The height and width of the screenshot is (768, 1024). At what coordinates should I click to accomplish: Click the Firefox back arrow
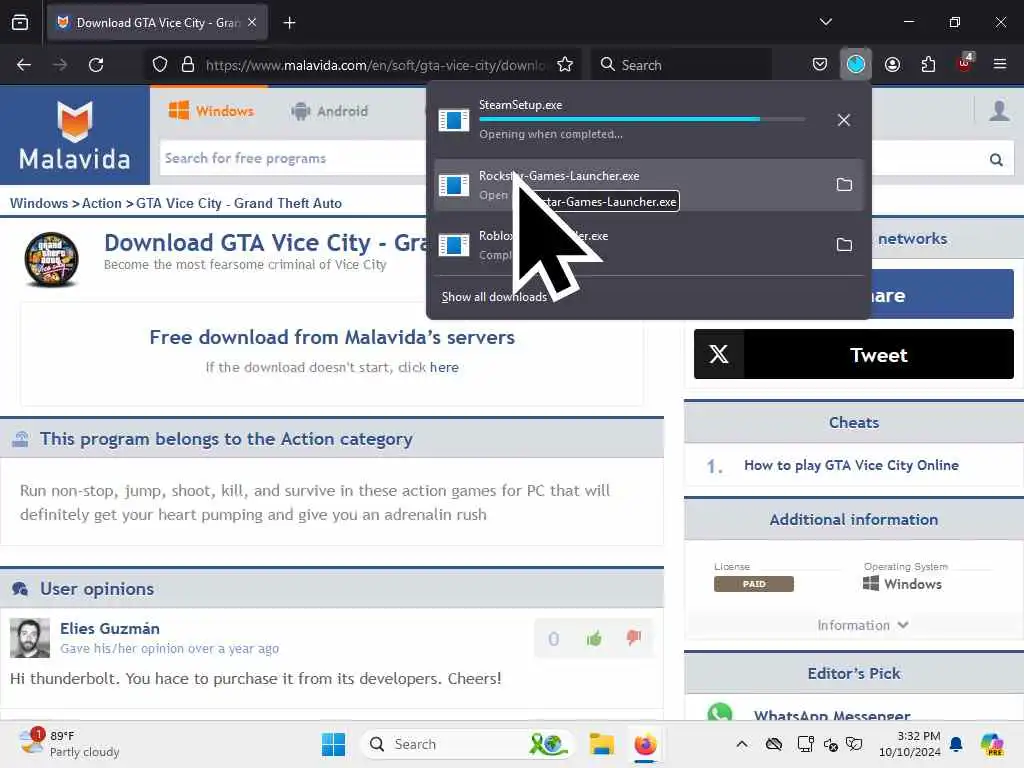24,65
